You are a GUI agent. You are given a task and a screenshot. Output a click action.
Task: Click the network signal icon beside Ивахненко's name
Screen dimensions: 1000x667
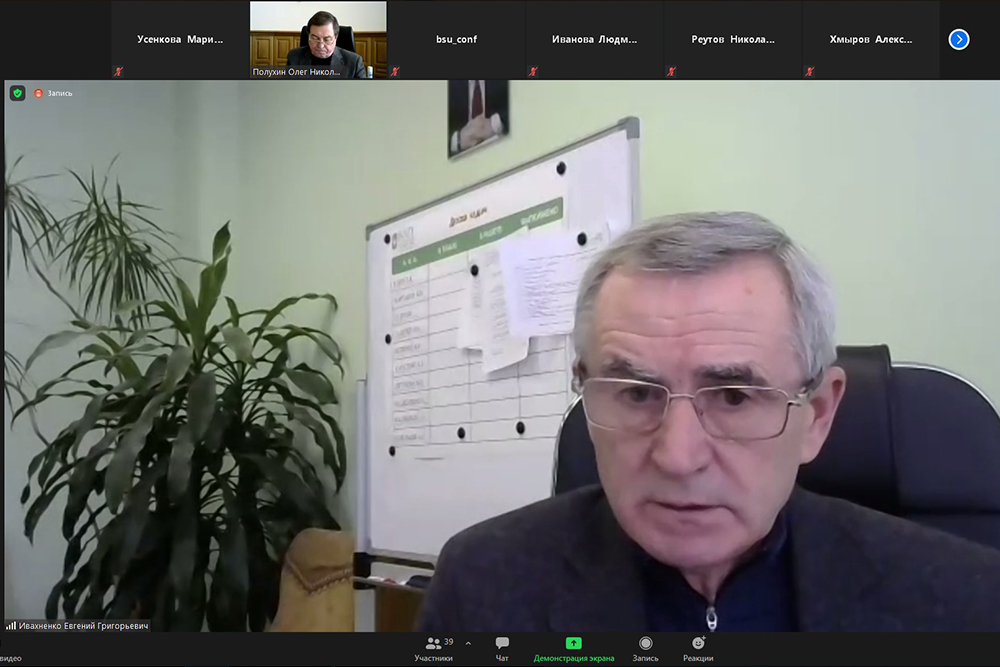(10, 626)
